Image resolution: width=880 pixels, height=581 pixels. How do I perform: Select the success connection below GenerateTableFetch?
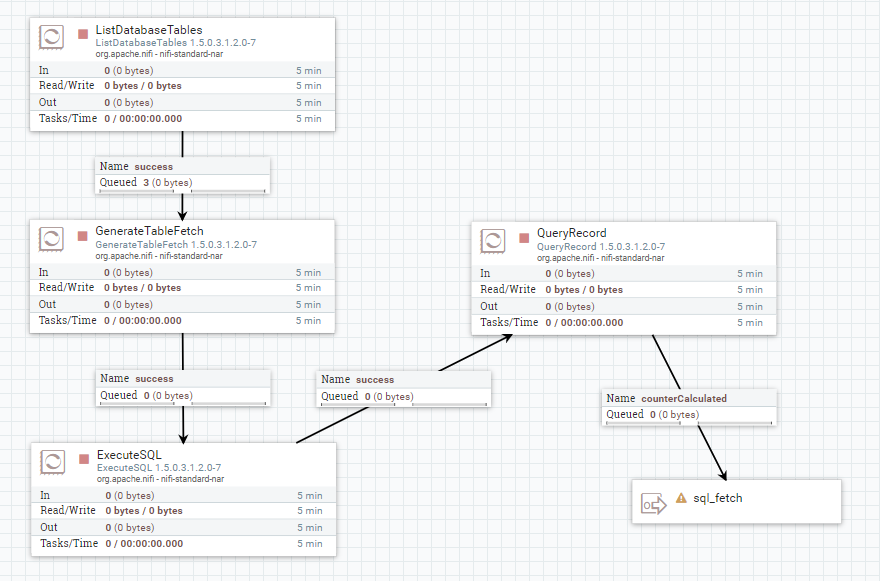pos(183,388)
